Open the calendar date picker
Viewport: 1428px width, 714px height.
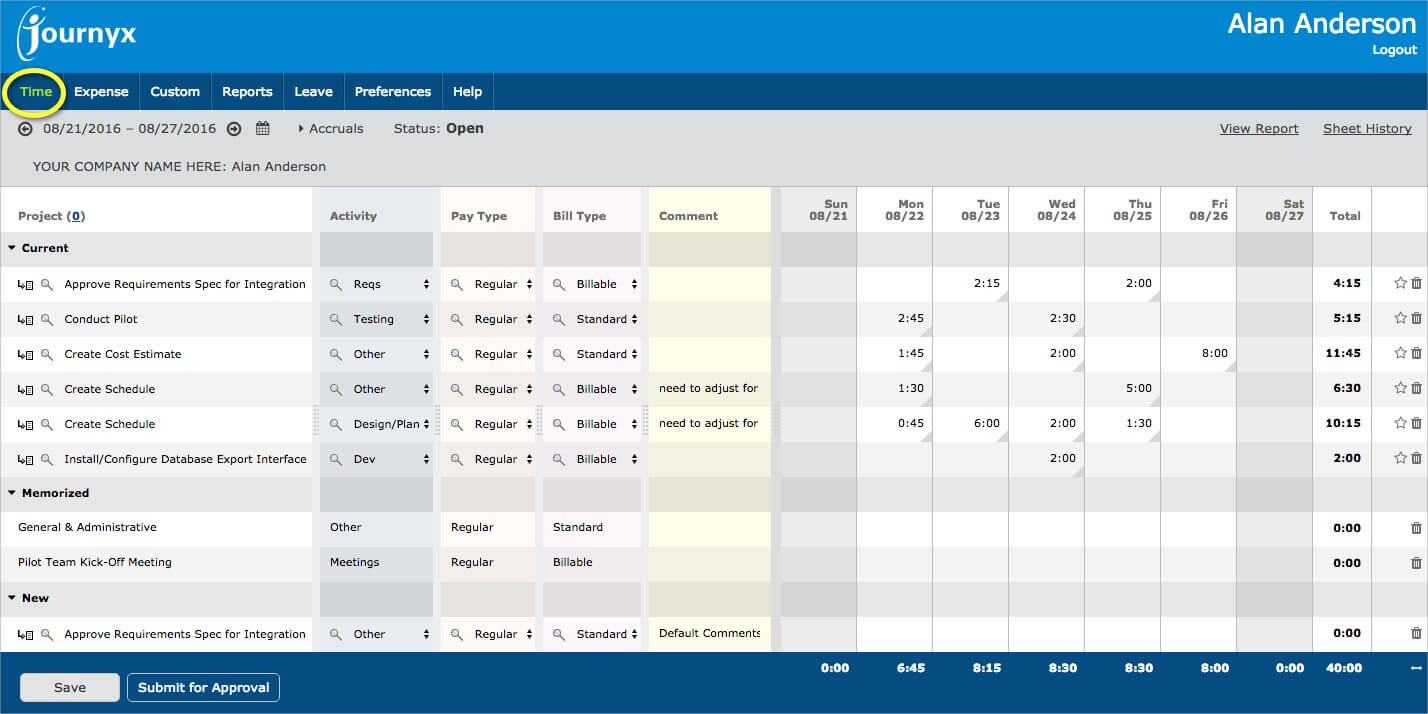(x=262, y=128)
